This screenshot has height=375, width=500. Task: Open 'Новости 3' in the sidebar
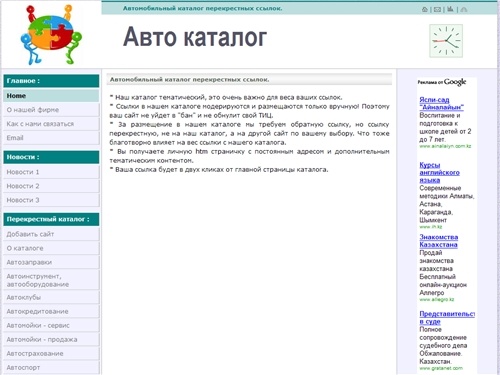(x=51, y=200)
